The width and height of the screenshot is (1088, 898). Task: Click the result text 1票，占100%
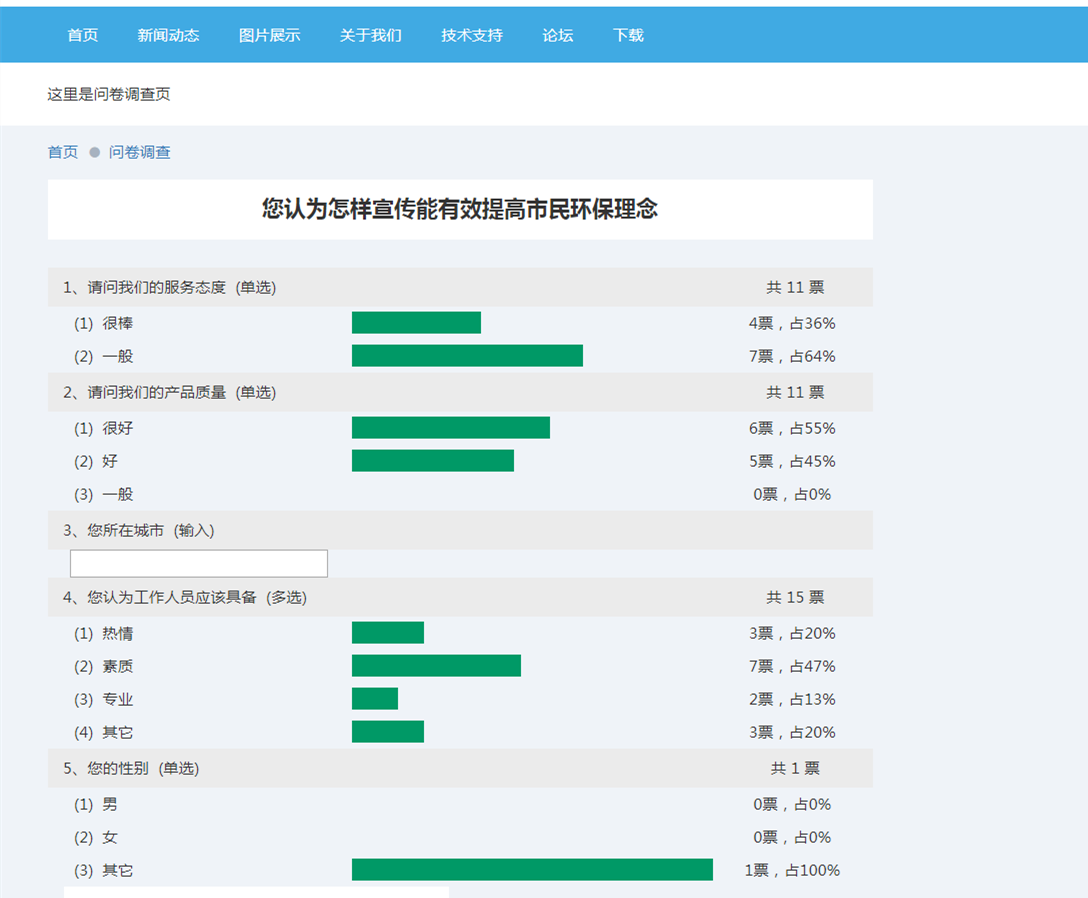tap(792, 871)
